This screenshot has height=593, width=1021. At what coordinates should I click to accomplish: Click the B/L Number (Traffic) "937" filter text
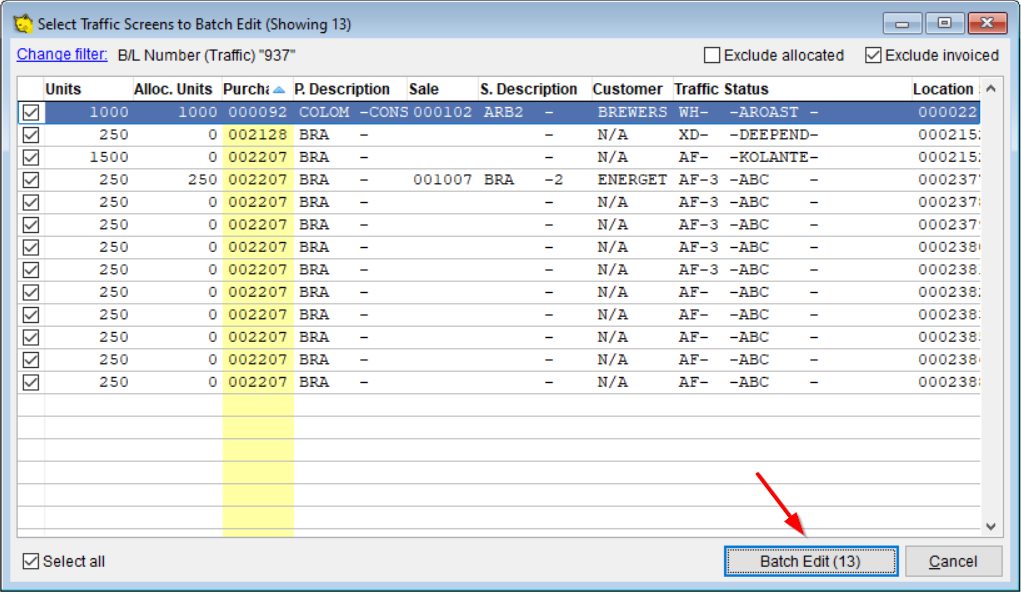pos(206,55)
